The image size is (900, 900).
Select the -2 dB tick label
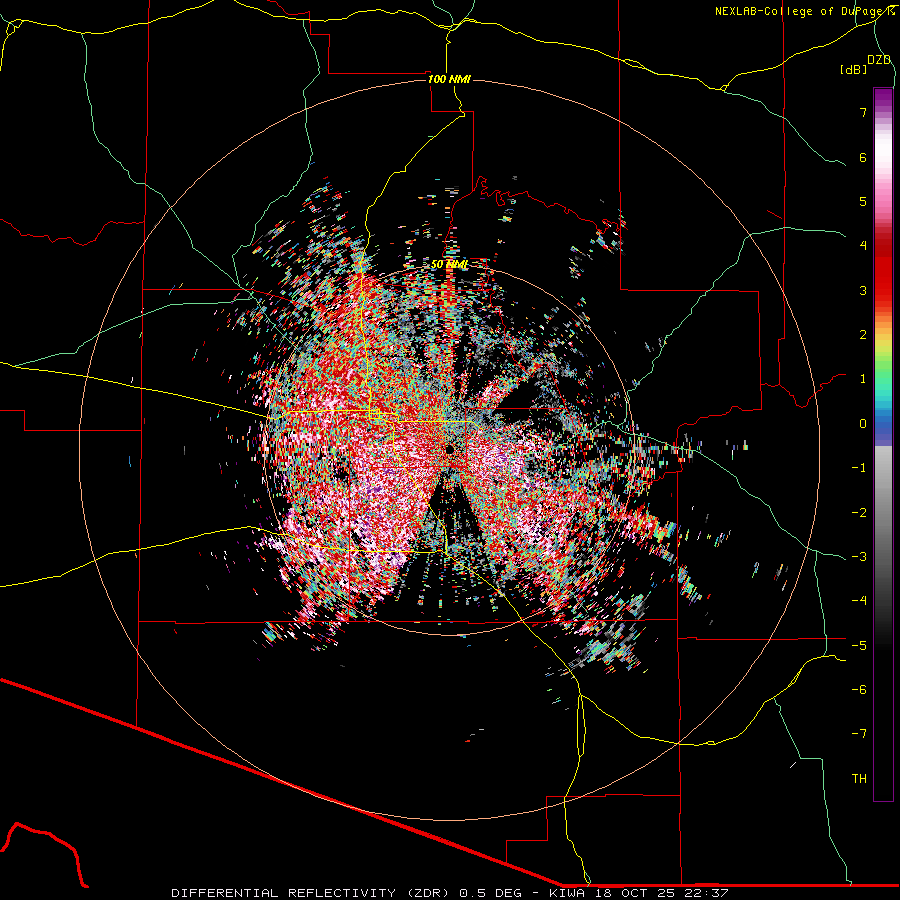(x=859, y=513)
